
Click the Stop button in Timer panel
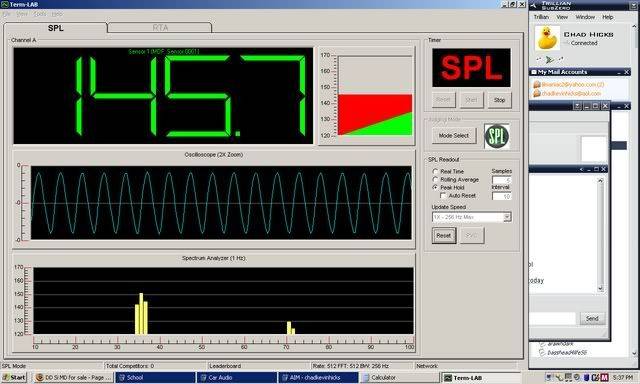(499, 100)
